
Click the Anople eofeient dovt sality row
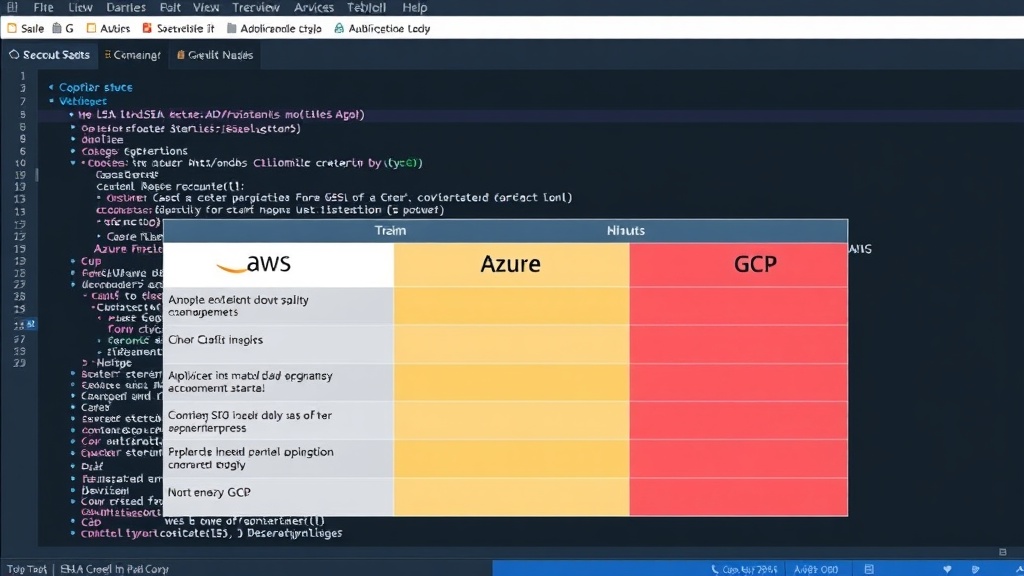(278, 306)
